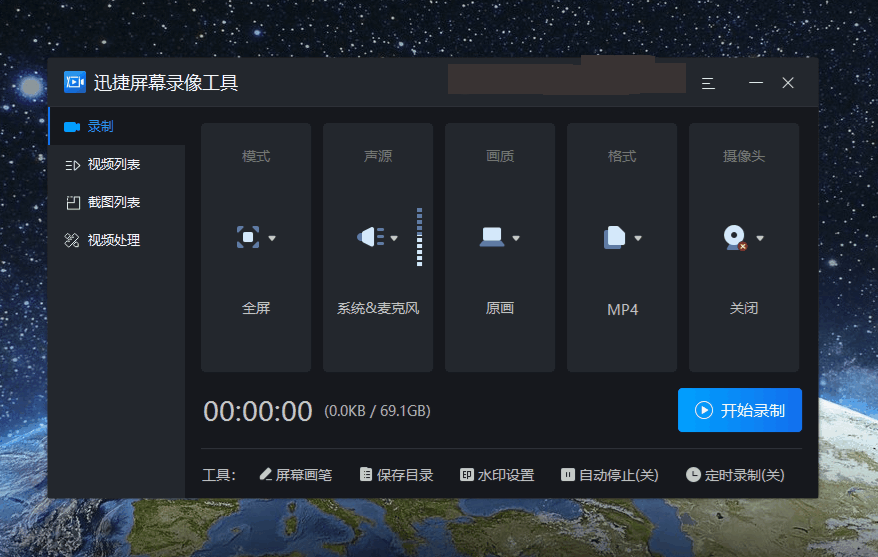Open the 视频列表 sidebar tab
This screenshot has width=878, height=557.
tap(116, 165)
